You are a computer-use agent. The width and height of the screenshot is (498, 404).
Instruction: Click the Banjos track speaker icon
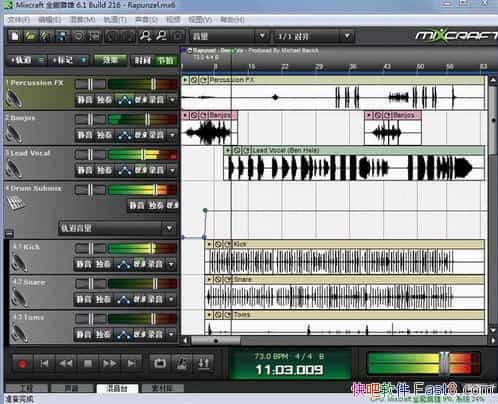(14, 134)
